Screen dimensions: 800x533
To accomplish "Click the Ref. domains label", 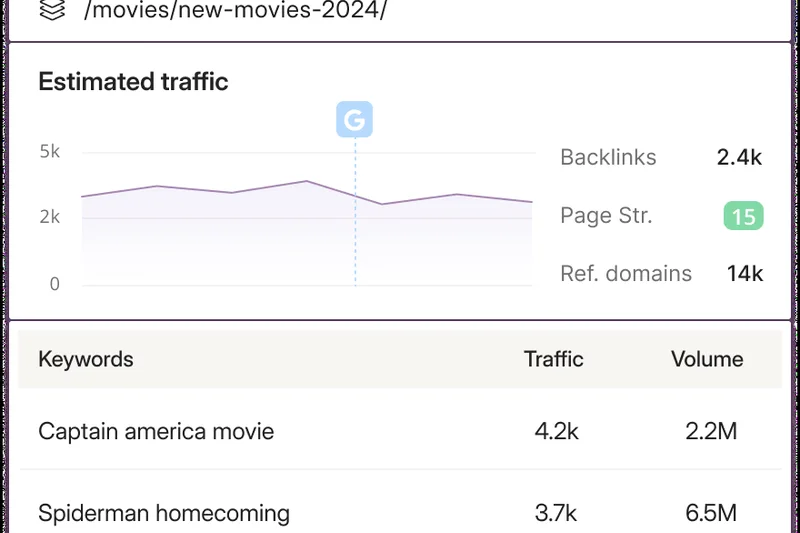I will (x=626, y=273).
